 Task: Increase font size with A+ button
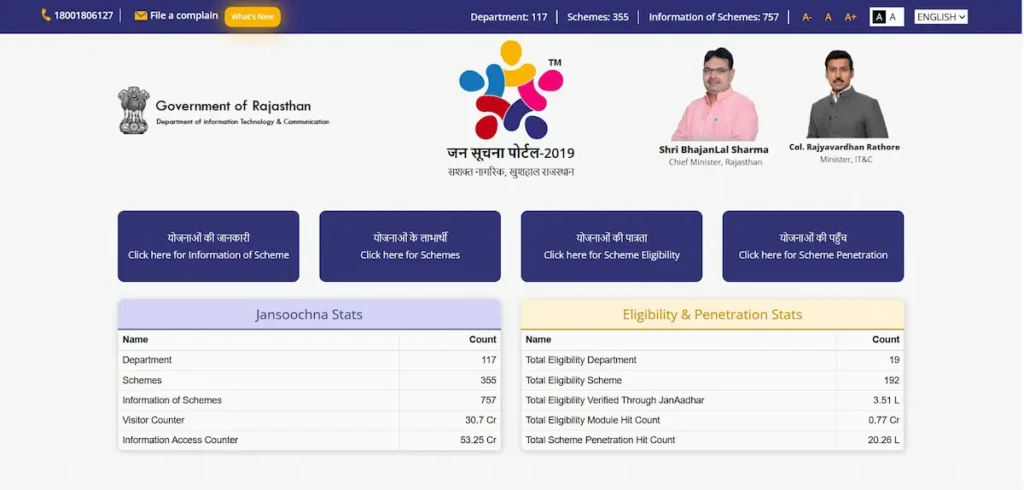[x=850, y=17]
